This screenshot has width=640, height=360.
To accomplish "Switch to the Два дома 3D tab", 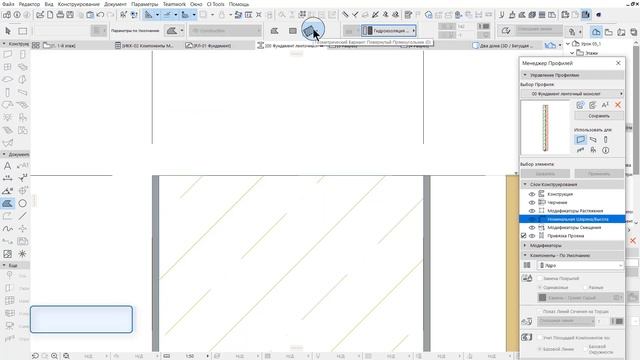I will point(503,45).
